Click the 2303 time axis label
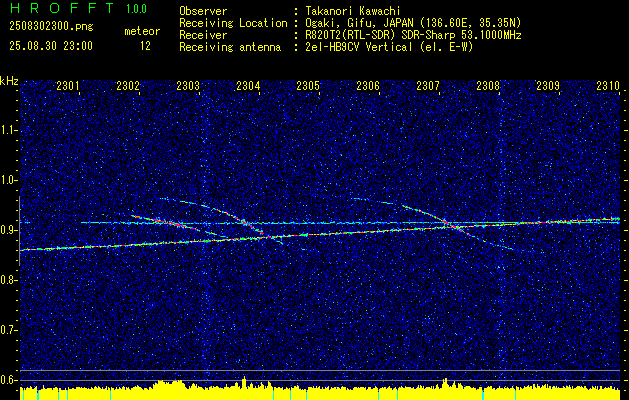Viewport: 629px width, 400px height. 188,85
